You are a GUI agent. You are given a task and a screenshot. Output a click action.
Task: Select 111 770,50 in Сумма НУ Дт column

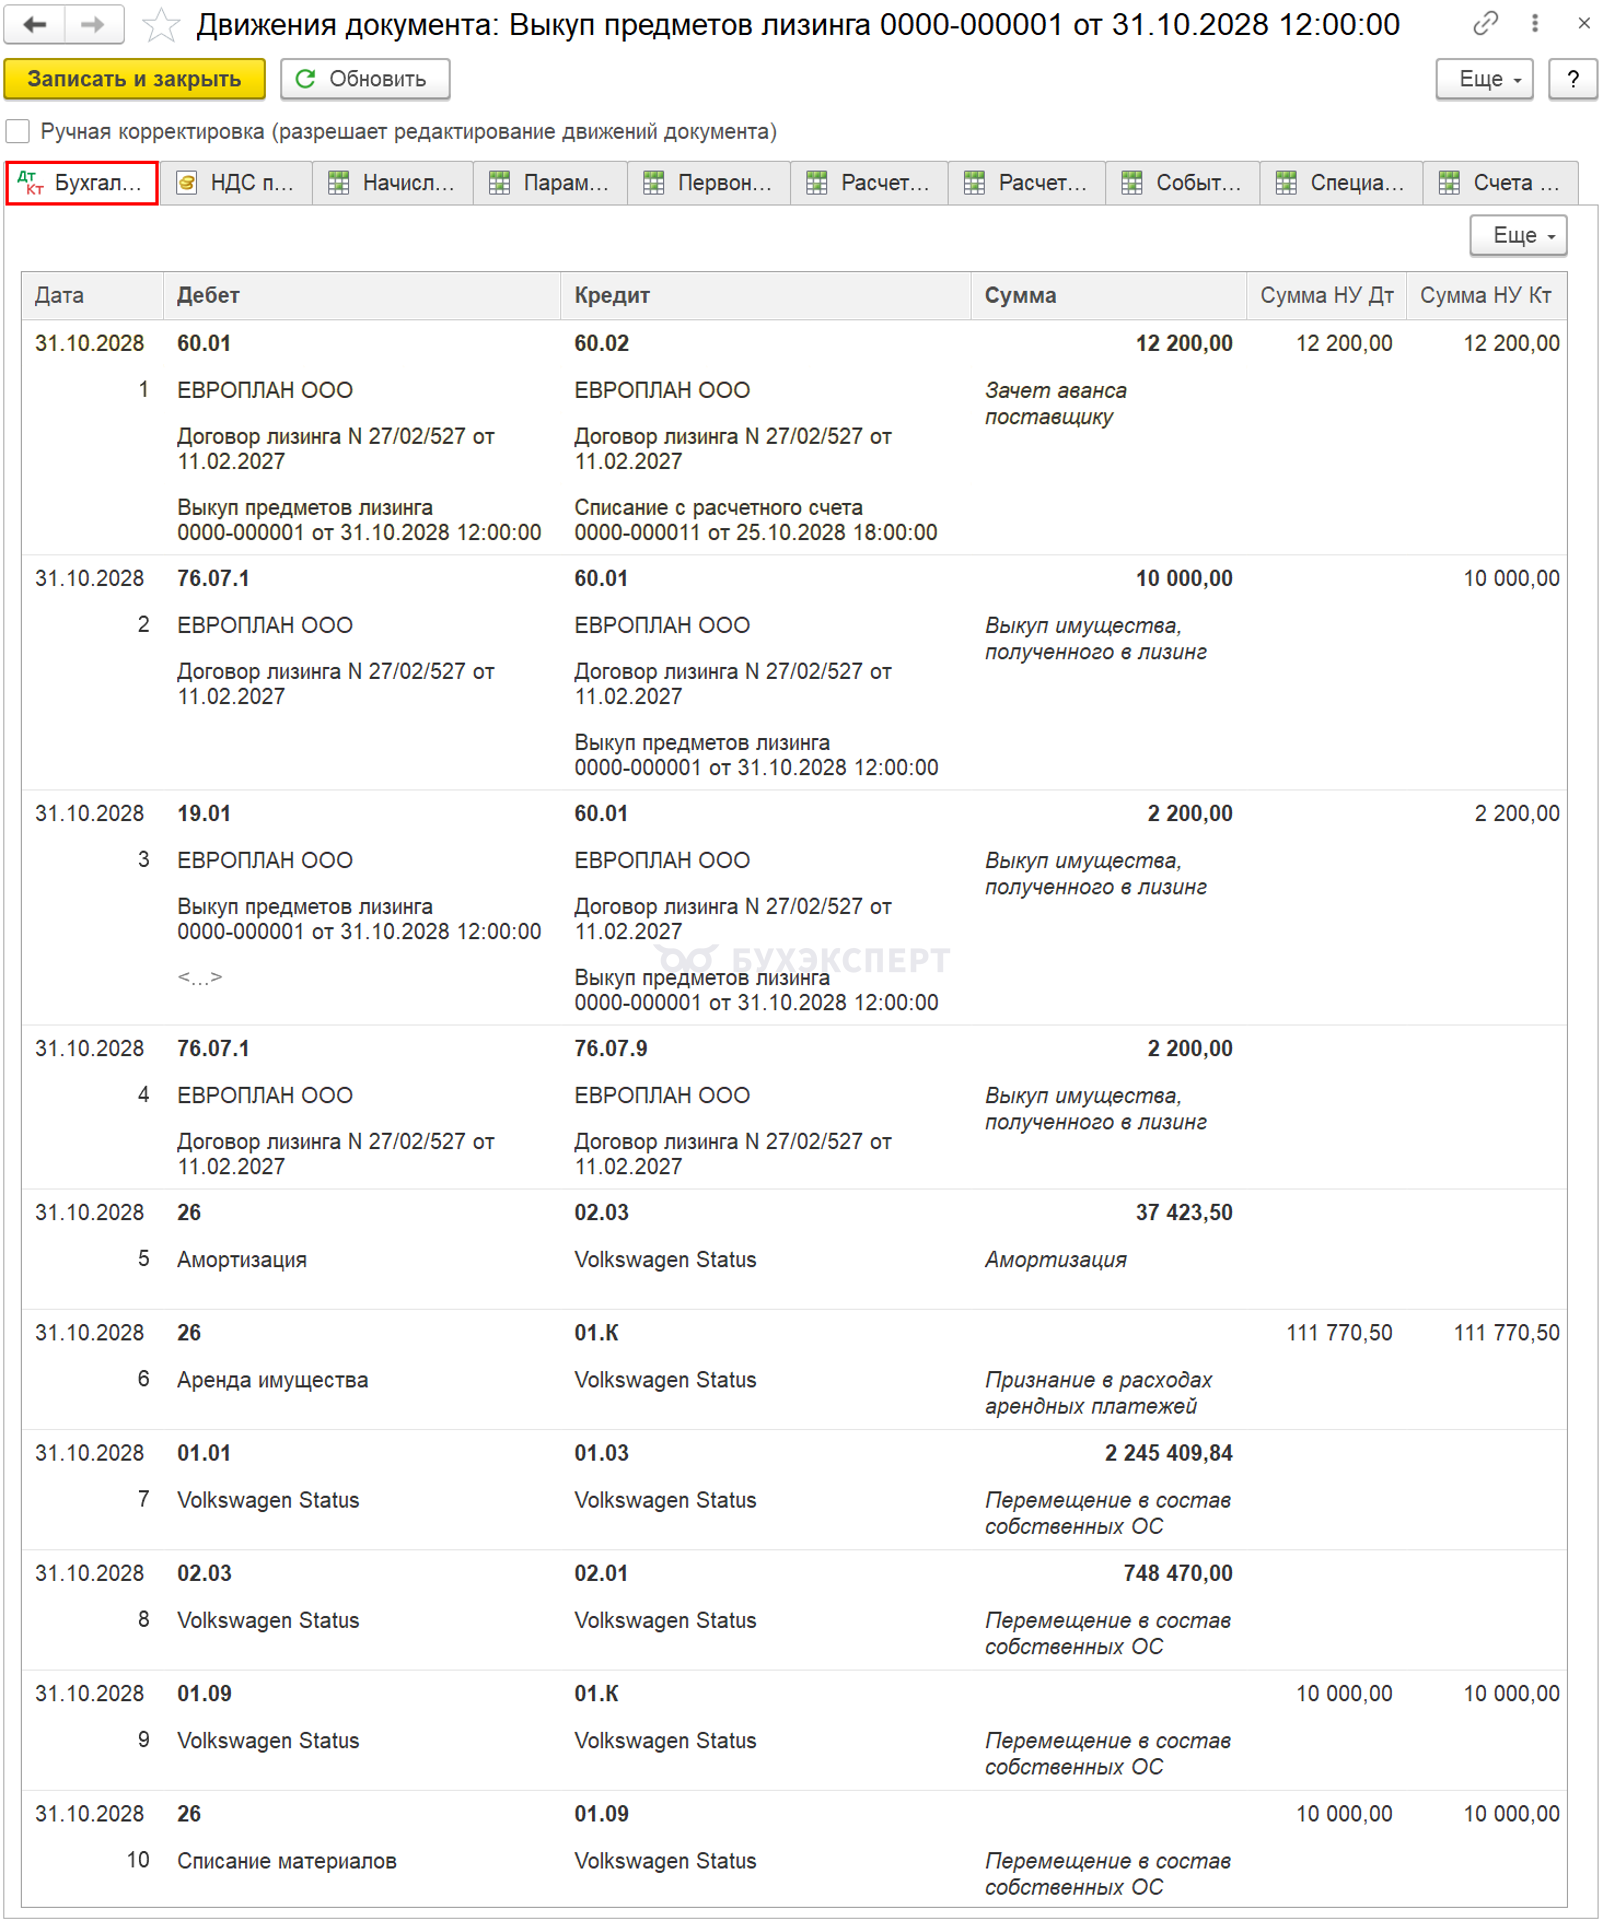(x=1339, y=1332)
